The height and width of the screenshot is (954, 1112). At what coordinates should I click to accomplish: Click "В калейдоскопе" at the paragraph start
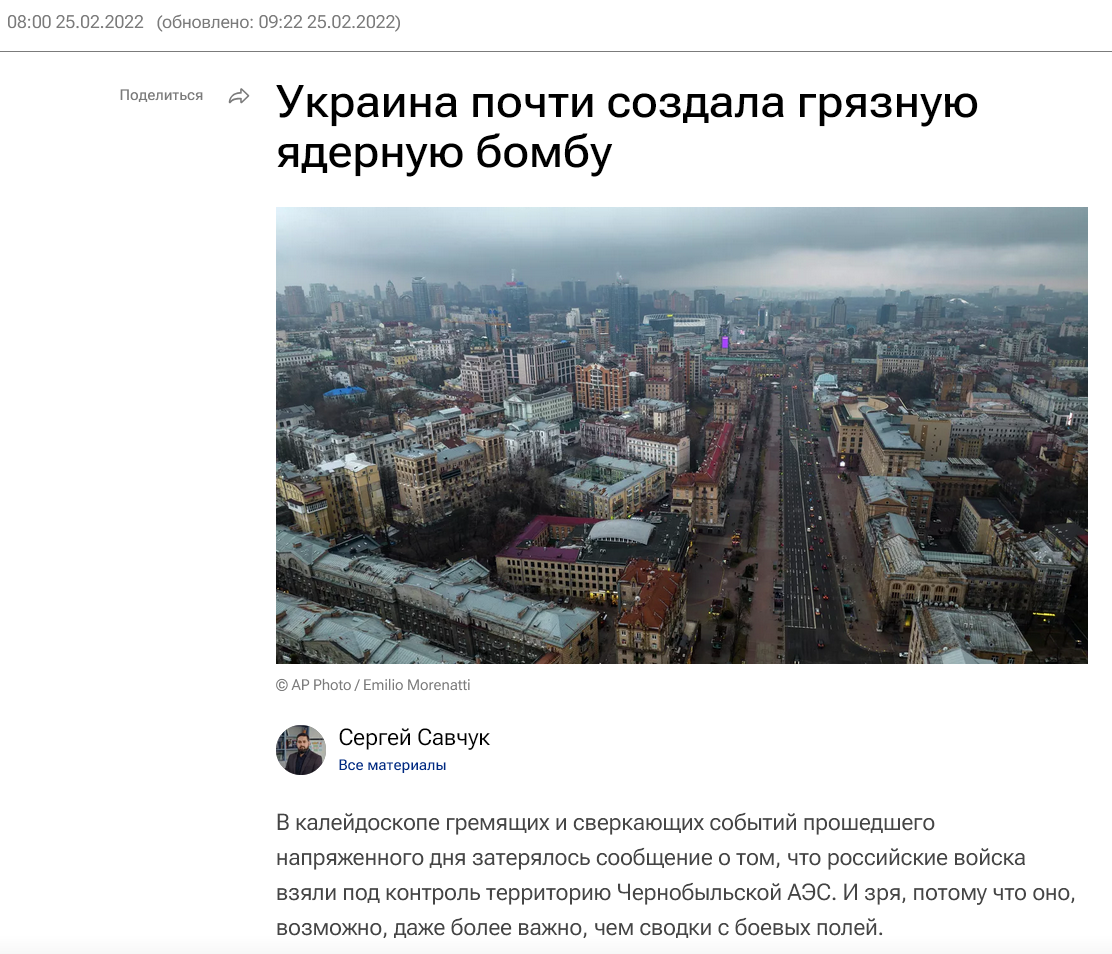click(x=346, y=823)
